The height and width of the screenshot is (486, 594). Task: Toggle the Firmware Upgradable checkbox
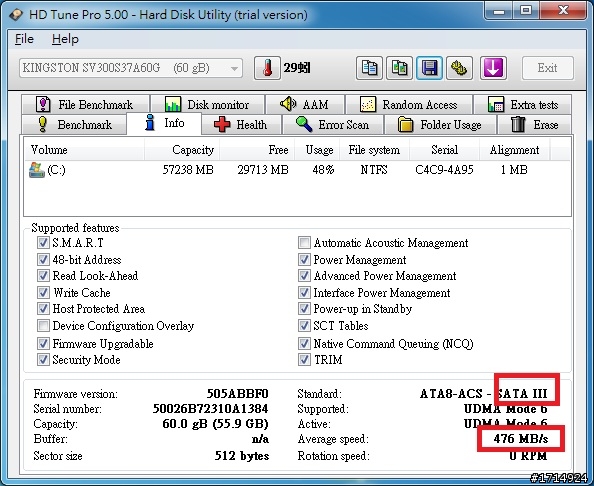pyautogui.click(x=43, y=344)
